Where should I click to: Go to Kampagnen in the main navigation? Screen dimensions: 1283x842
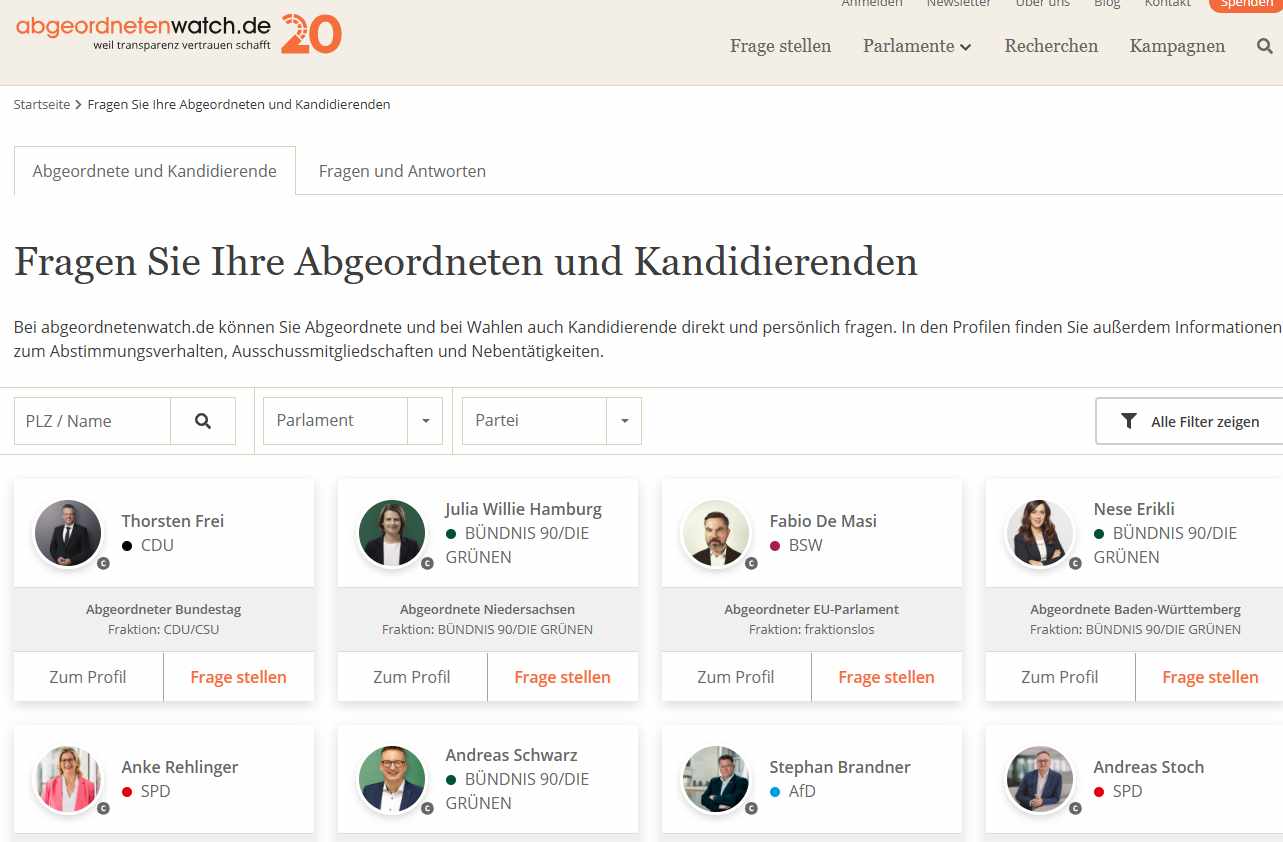1177,46
